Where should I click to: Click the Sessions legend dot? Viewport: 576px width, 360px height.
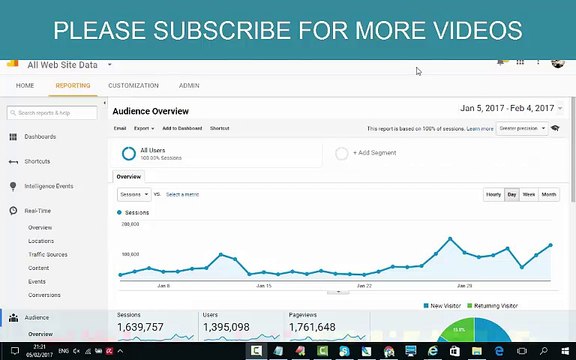point(119,212)
